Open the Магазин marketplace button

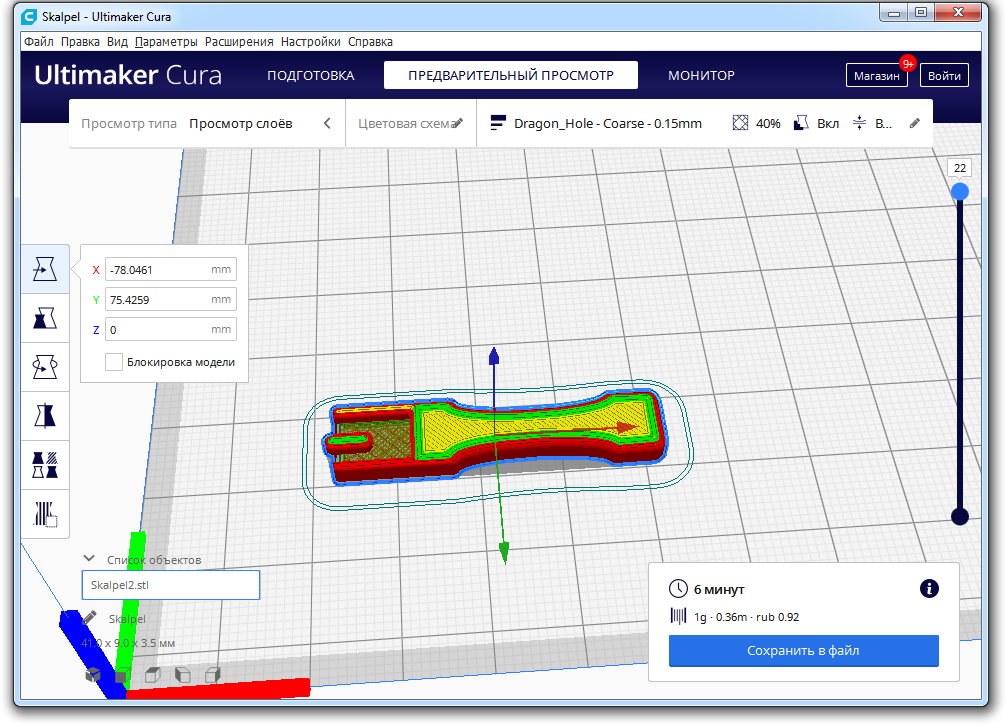coord(877,75)
